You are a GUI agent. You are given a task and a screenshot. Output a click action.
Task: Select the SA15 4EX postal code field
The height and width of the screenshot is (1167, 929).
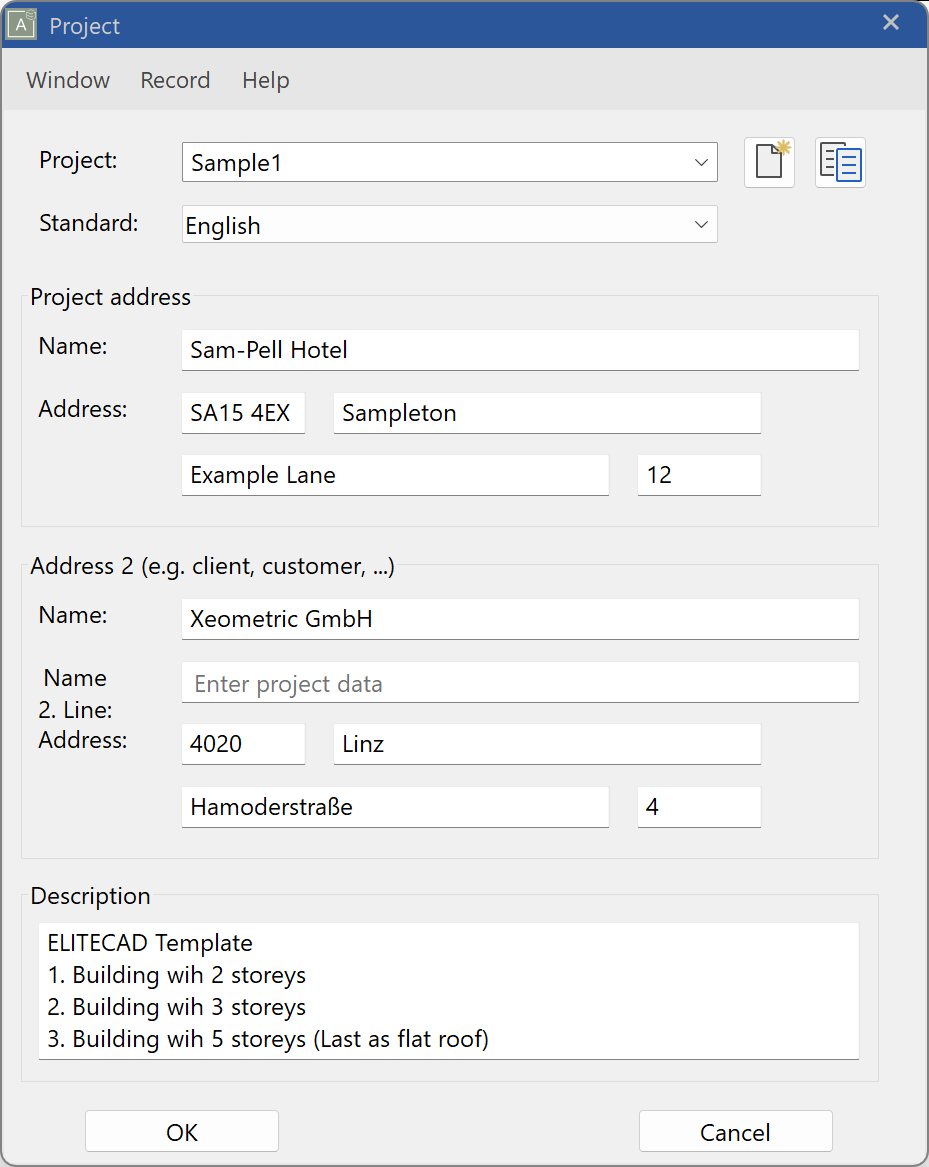[x=242, y=412]
